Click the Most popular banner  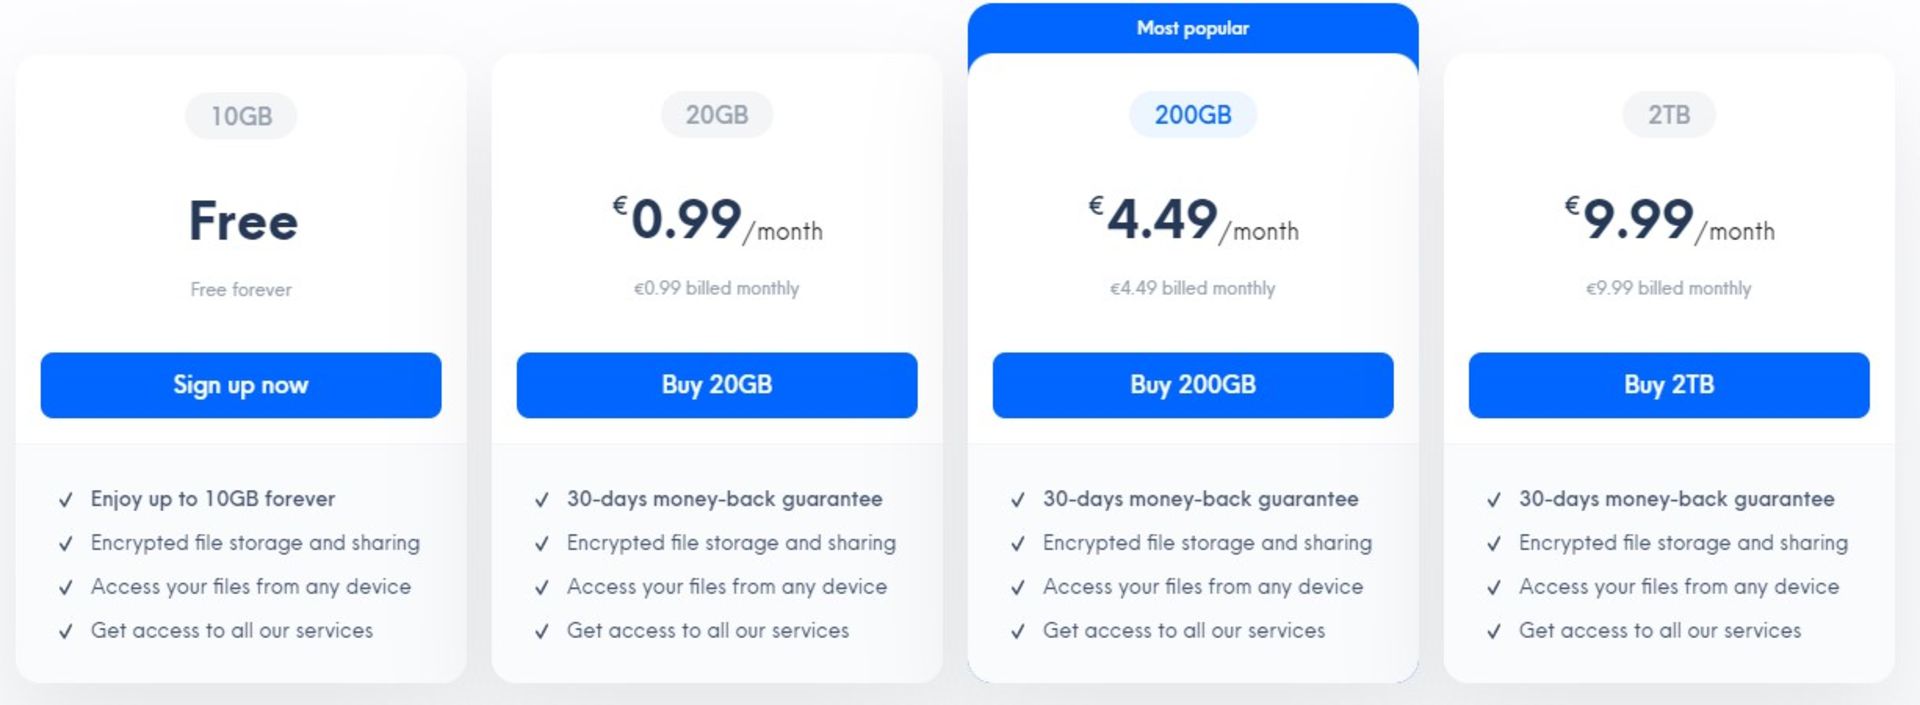(x=1193, y=28)
